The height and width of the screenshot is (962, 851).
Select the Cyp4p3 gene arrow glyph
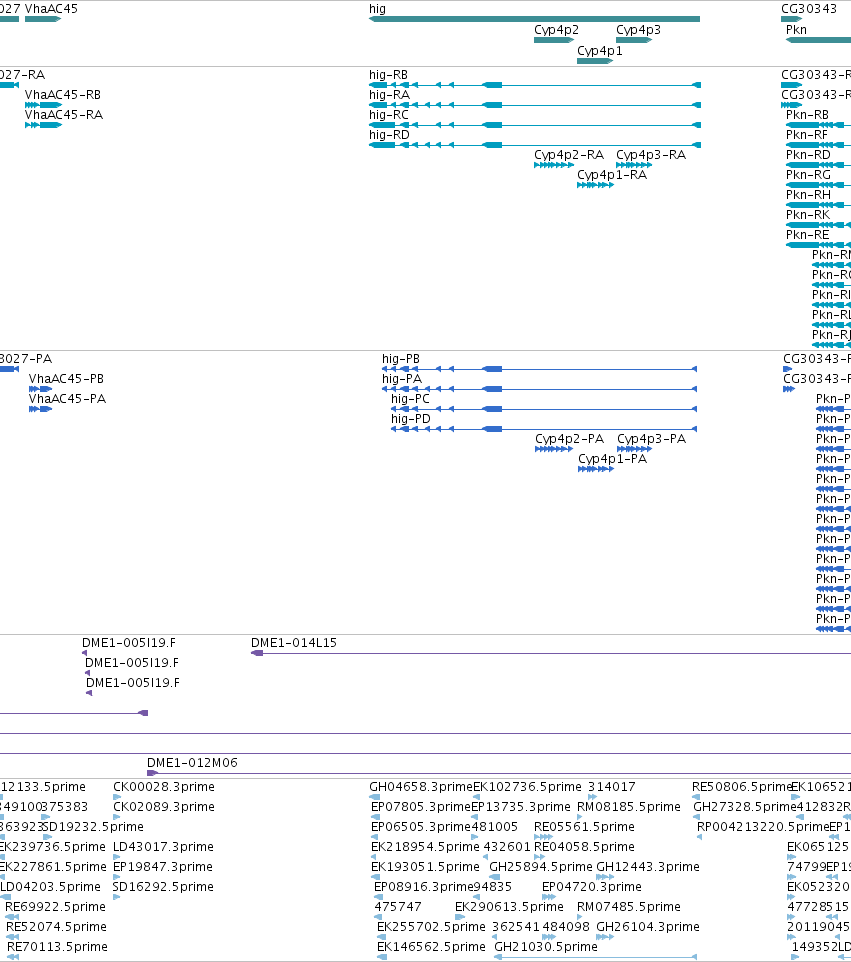tap(634, 40)
